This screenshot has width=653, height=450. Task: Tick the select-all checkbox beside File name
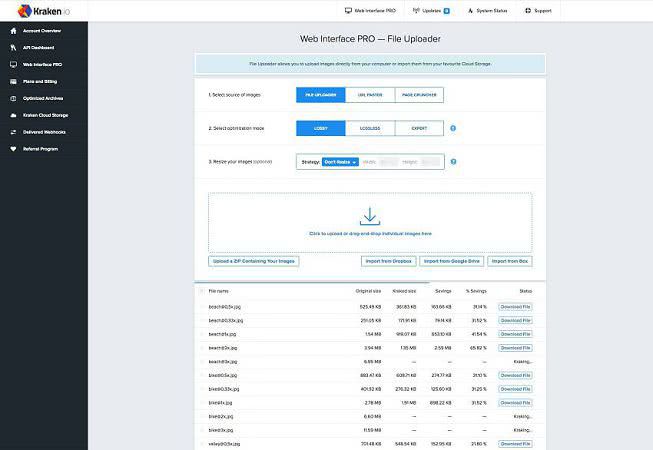[201, 291]
